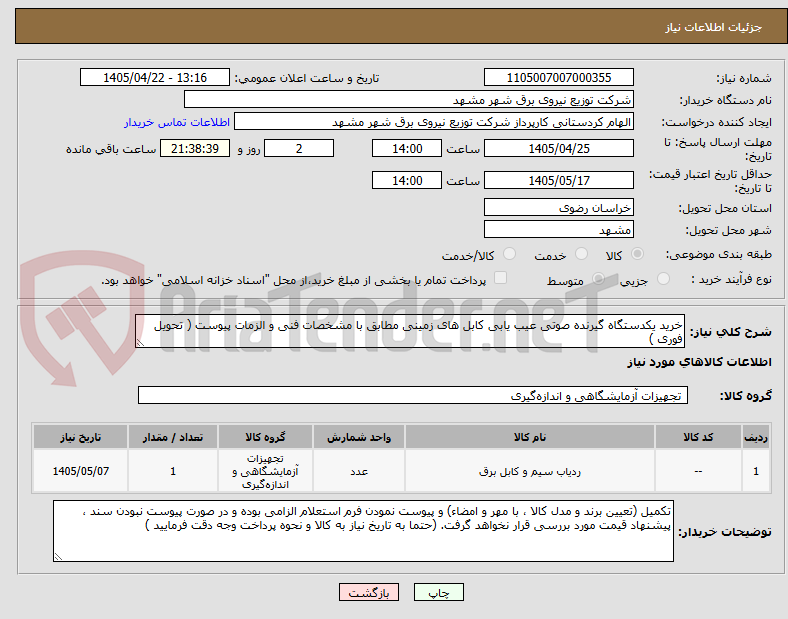Choose the متوسط purchase type radio
Image resolution: width=788 pixels, height=619 pixels.
point(598,278)
